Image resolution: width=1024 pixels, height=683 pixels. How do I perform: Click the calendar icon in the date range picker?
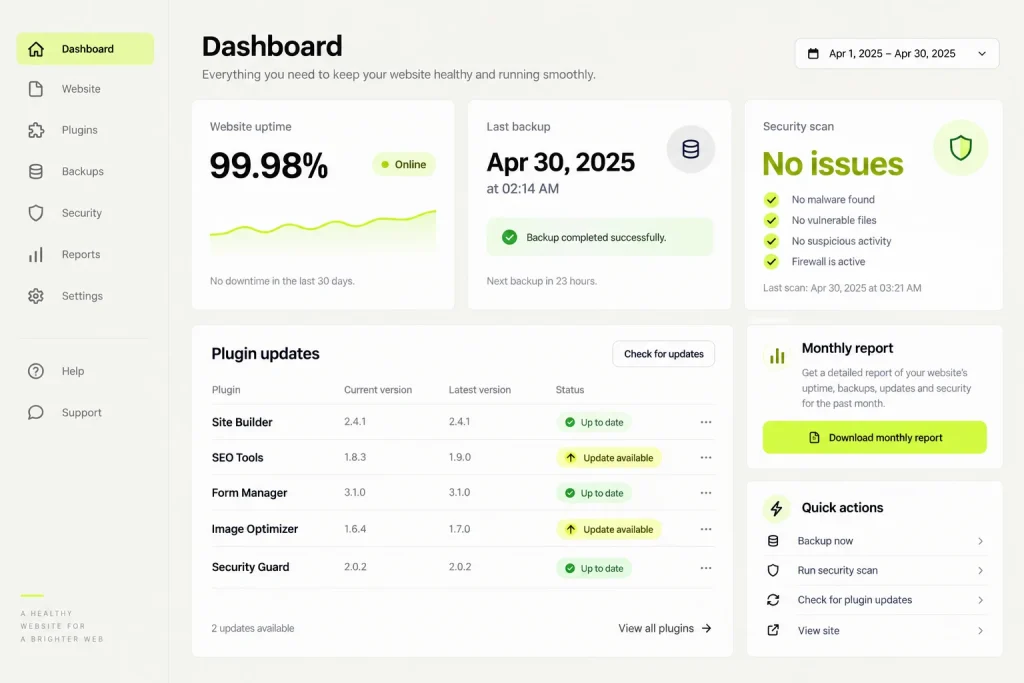[x=813, y=54]
